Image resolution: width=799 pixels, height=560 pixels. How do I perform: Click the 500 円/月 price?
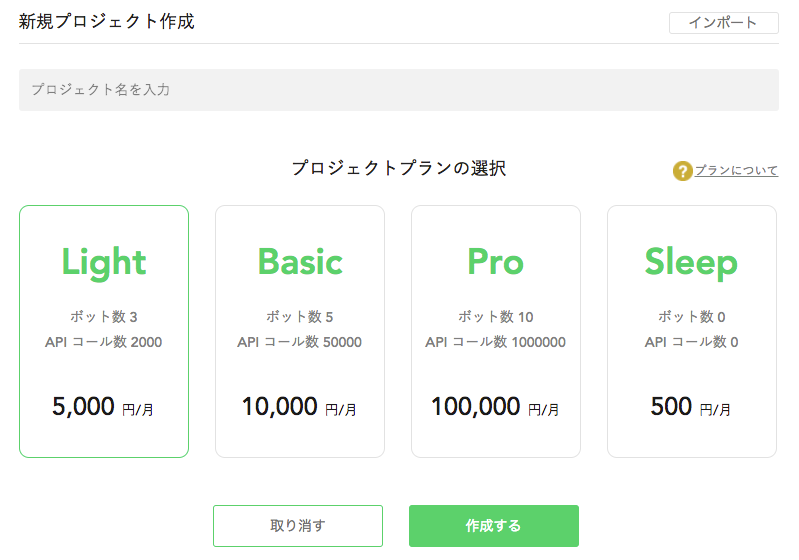click(691, 407)
